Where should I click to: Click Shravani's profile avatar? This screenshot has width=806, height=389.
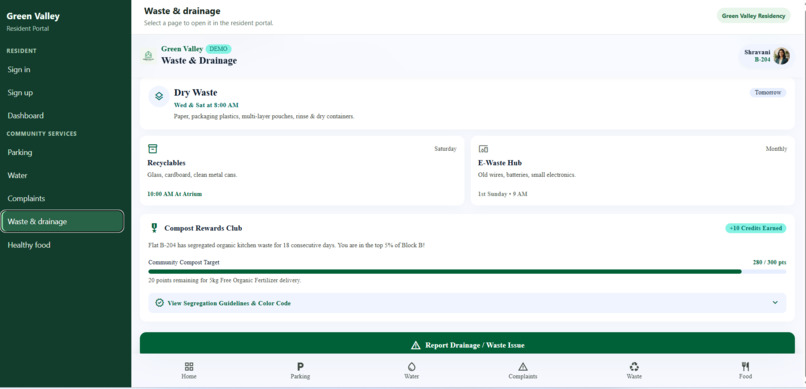click(x=781, y=56)
